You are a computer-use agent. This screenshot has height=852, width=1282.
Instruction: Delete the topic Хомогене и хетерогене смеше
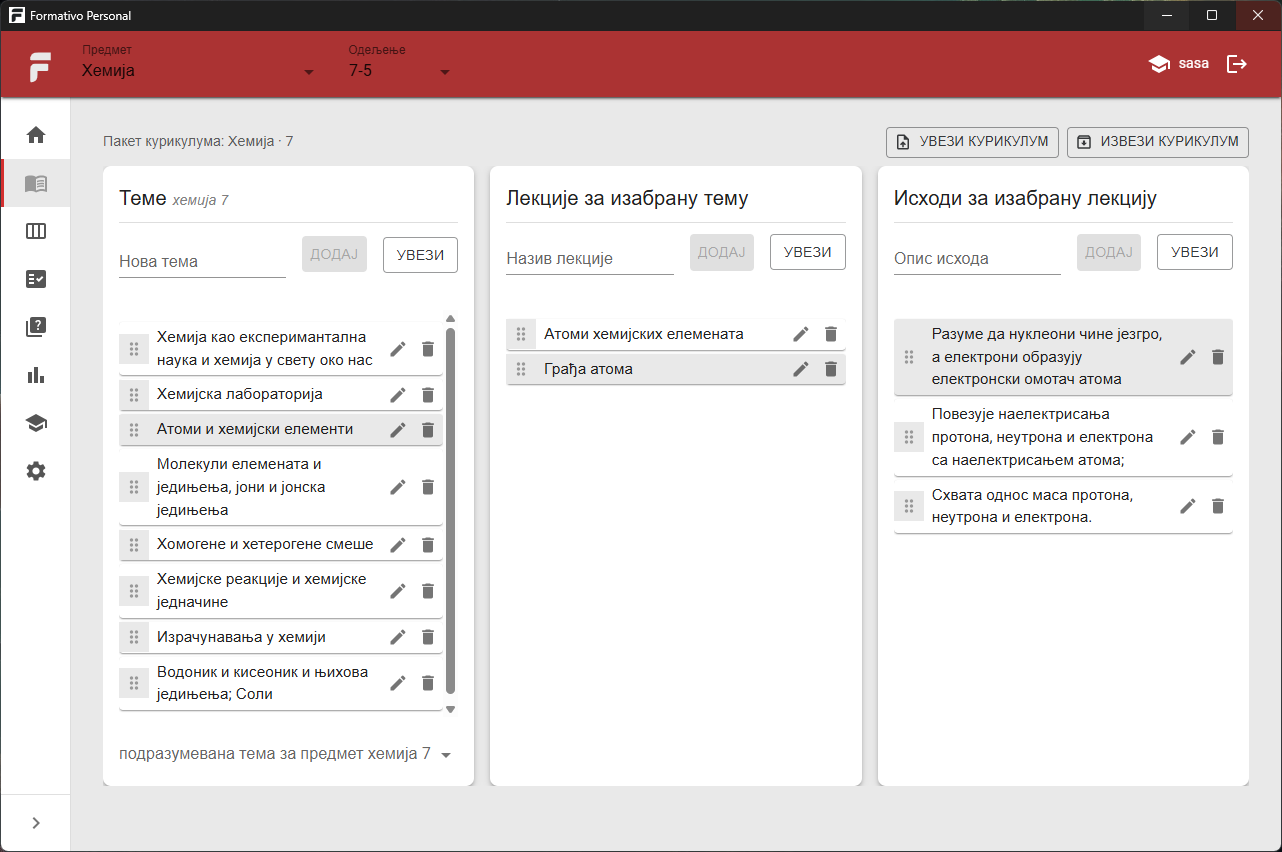coord(428,545)
